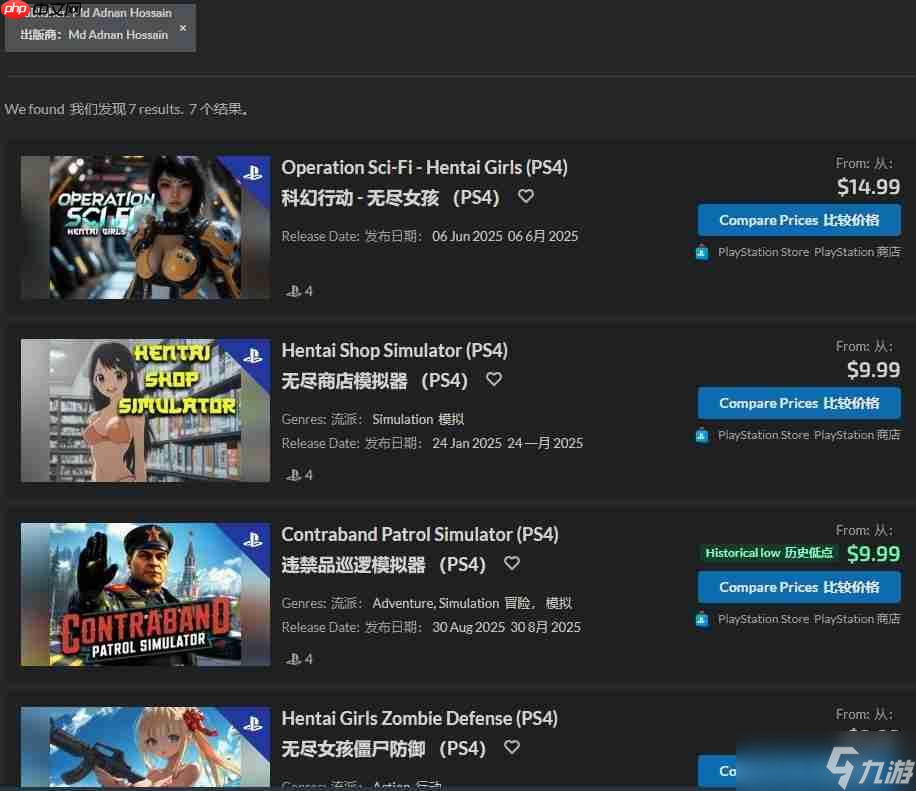Remove the Md Adnan Hossain publisher filter
The width and height of the screenshot is (916, 791).
pyautogui.click(x=182, y=28)
